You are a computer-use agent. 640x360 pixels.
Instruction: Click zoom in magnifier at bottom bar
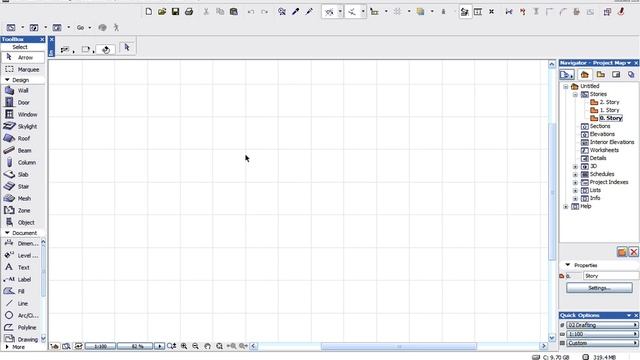point(184,346)
